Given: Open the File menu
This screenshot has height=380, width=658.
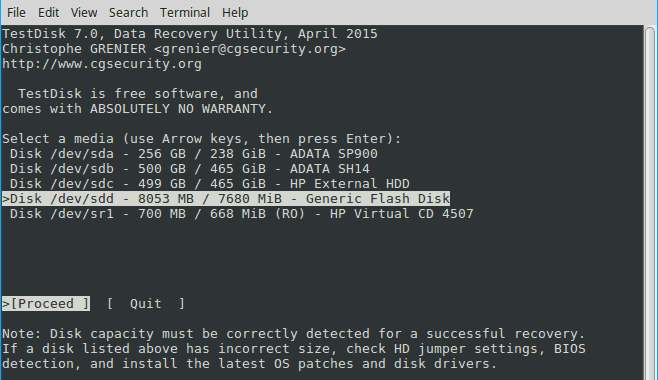Looking at the screenshot, I should [x=16, y=13].
